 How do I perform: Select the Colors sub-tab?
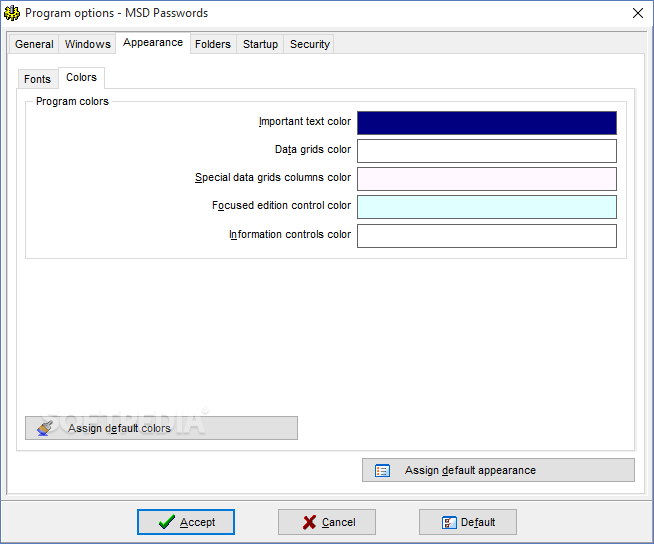(x=81, y=78)
